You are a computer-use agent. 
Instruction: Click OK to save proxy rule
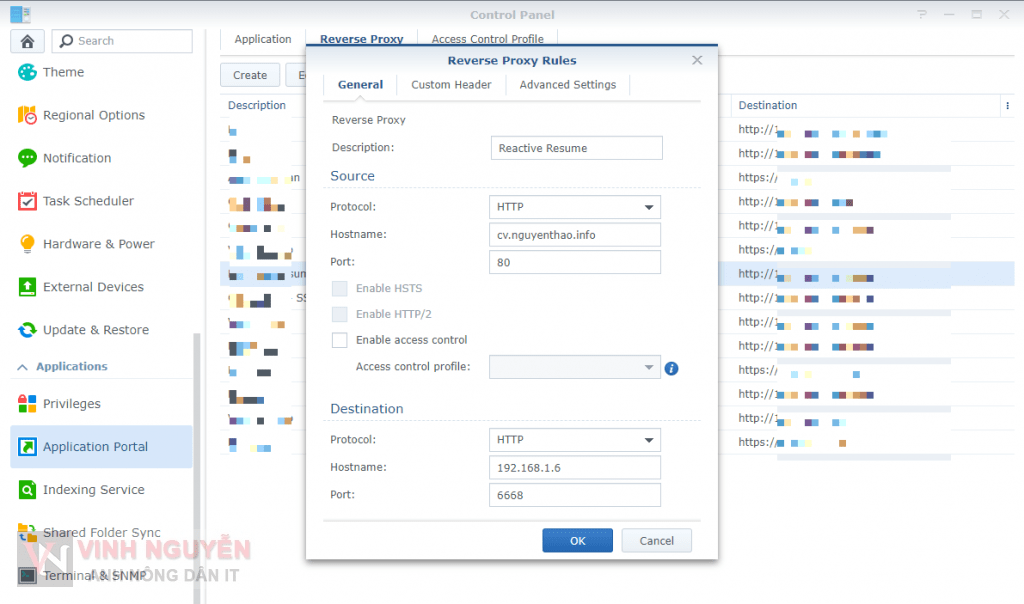pos(577,541)
